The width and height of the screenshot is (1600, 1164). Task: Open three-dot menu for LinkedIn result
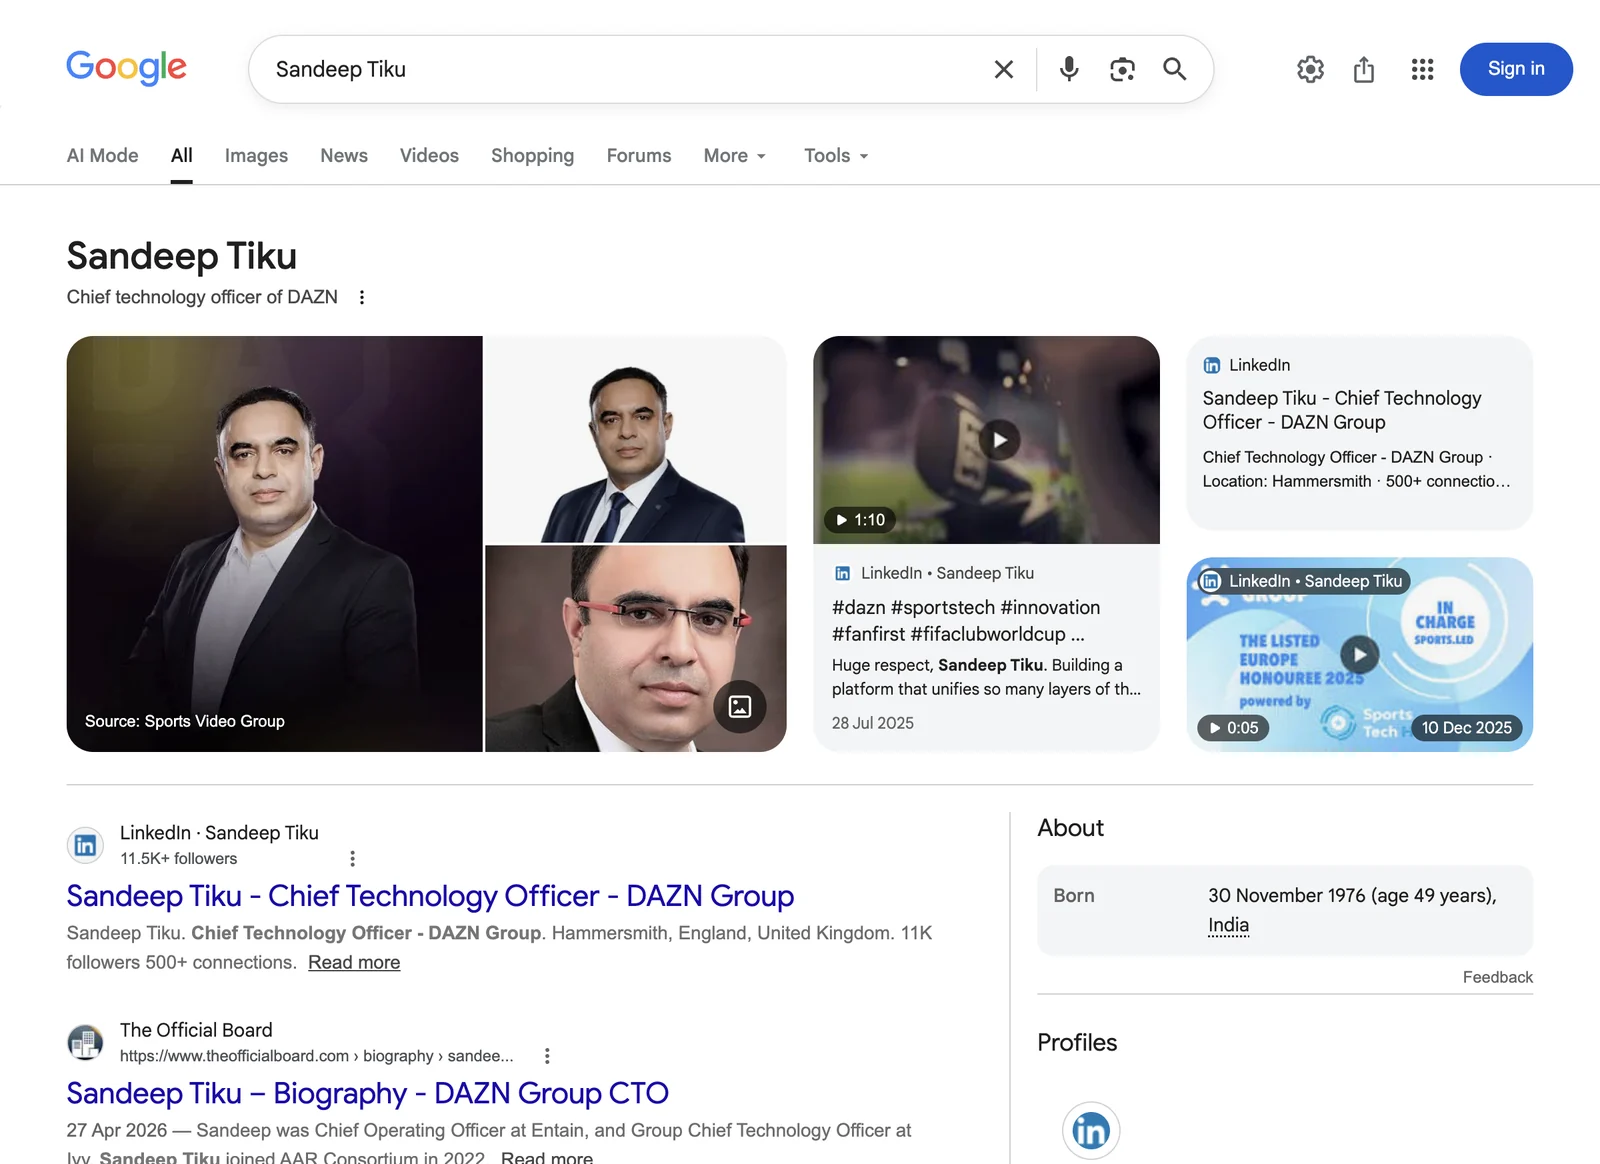click(352, 858)
